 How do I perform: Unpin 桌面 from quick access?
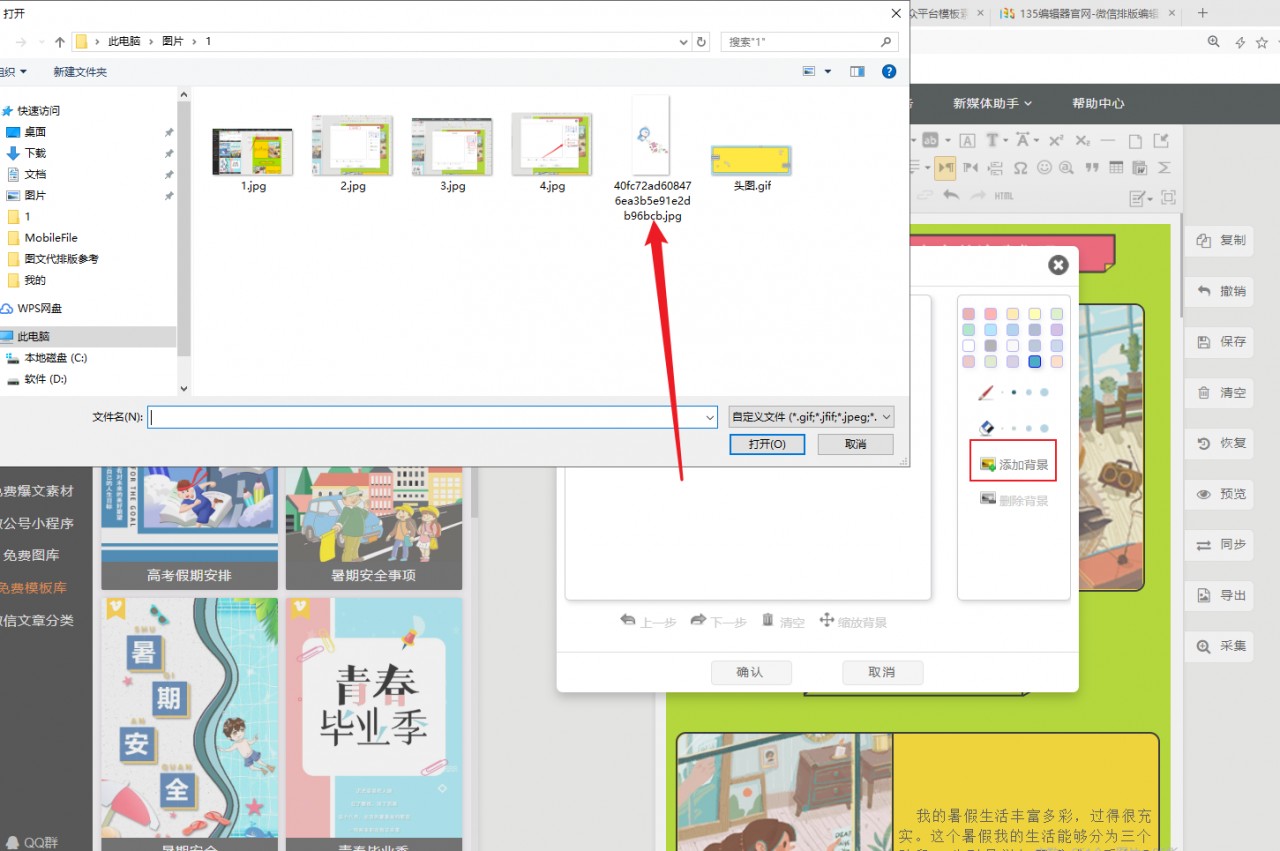(169, 132)
